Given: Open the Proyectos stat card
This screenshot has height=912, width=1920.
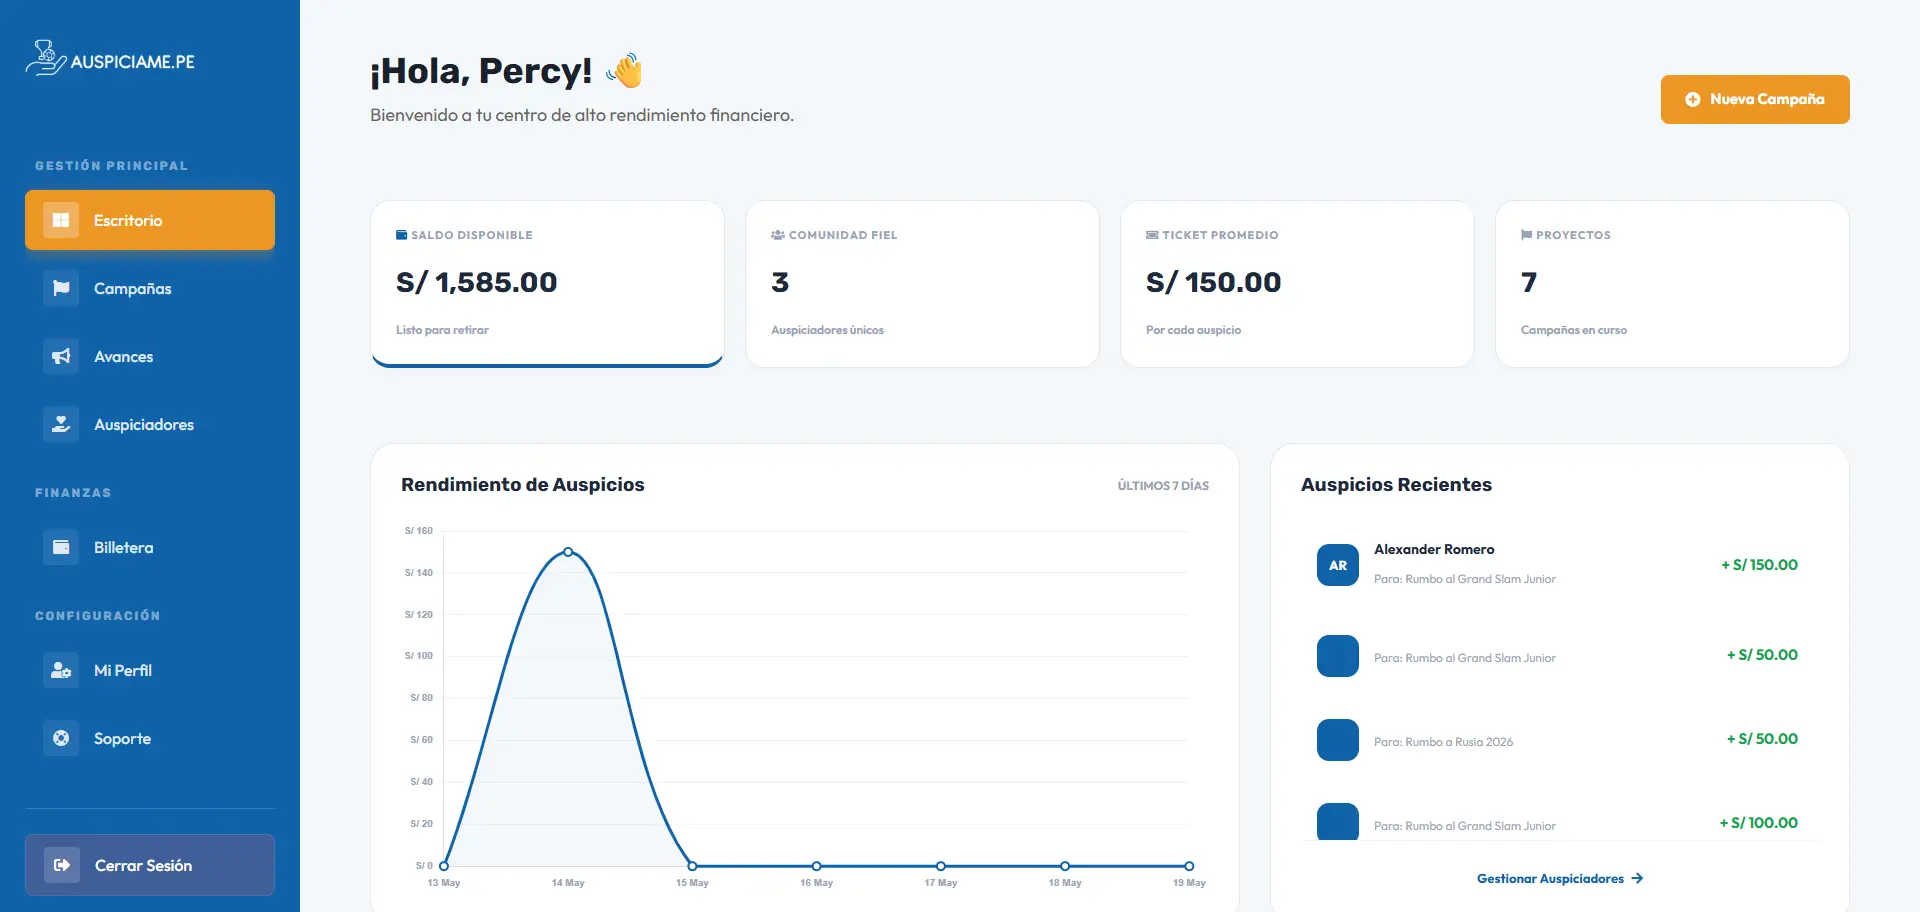Looking at the screenshot, I should (x=1672, y=284).
